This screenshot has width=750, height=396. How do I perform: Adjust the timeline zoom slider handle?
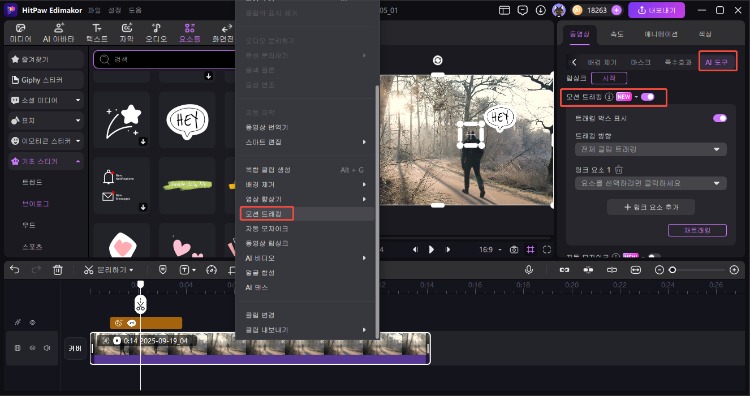point(673,270)
